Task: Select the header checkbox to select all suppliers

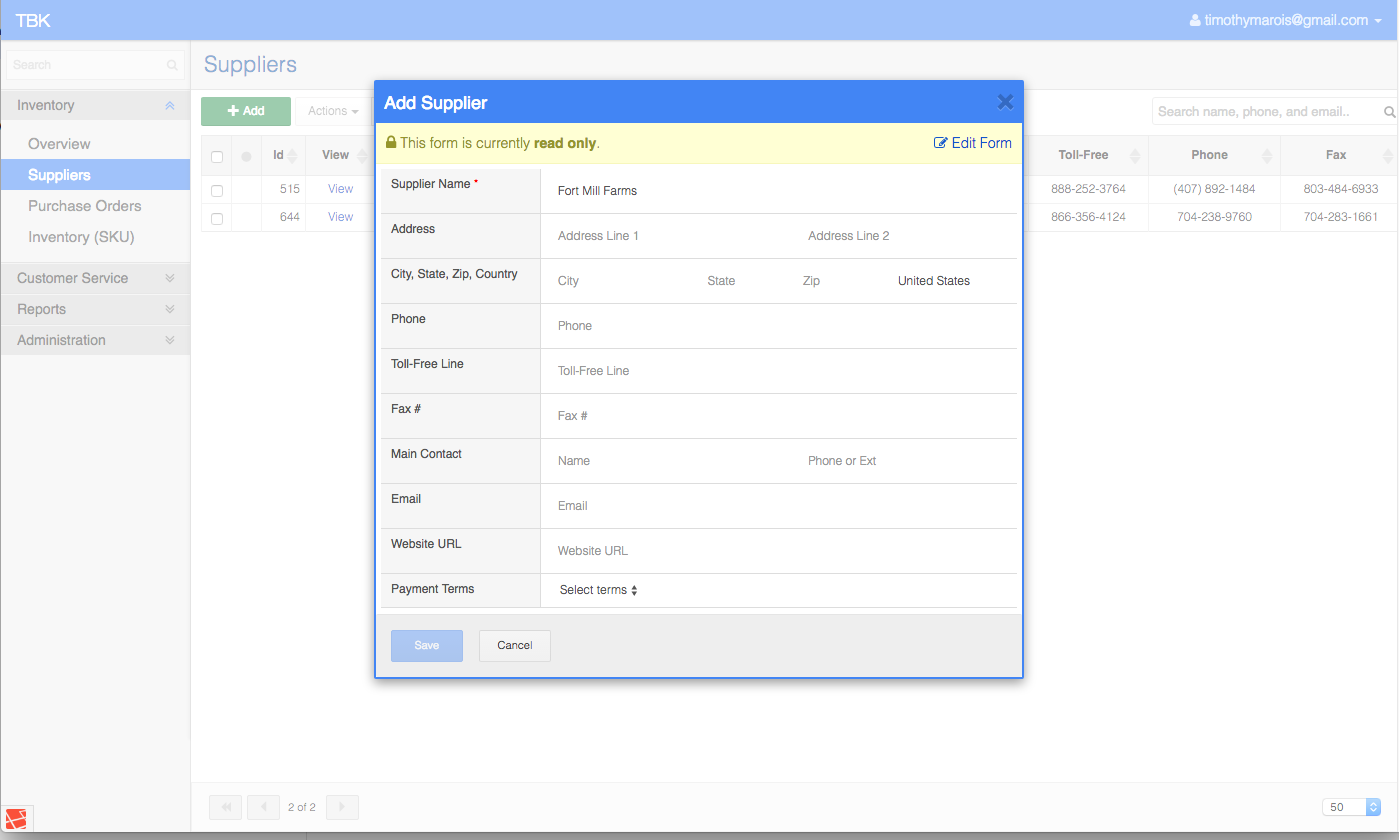Action: (x=216, y=156)
